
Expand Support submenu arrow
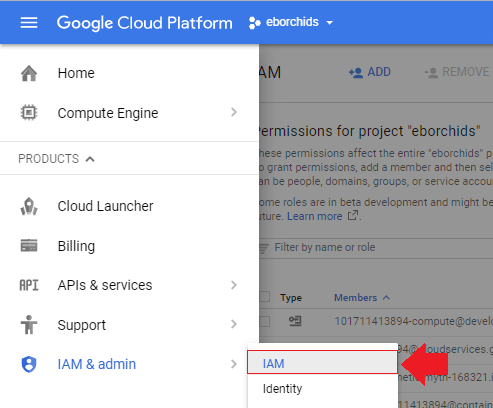pyautogui.click(x=234, y=324)
